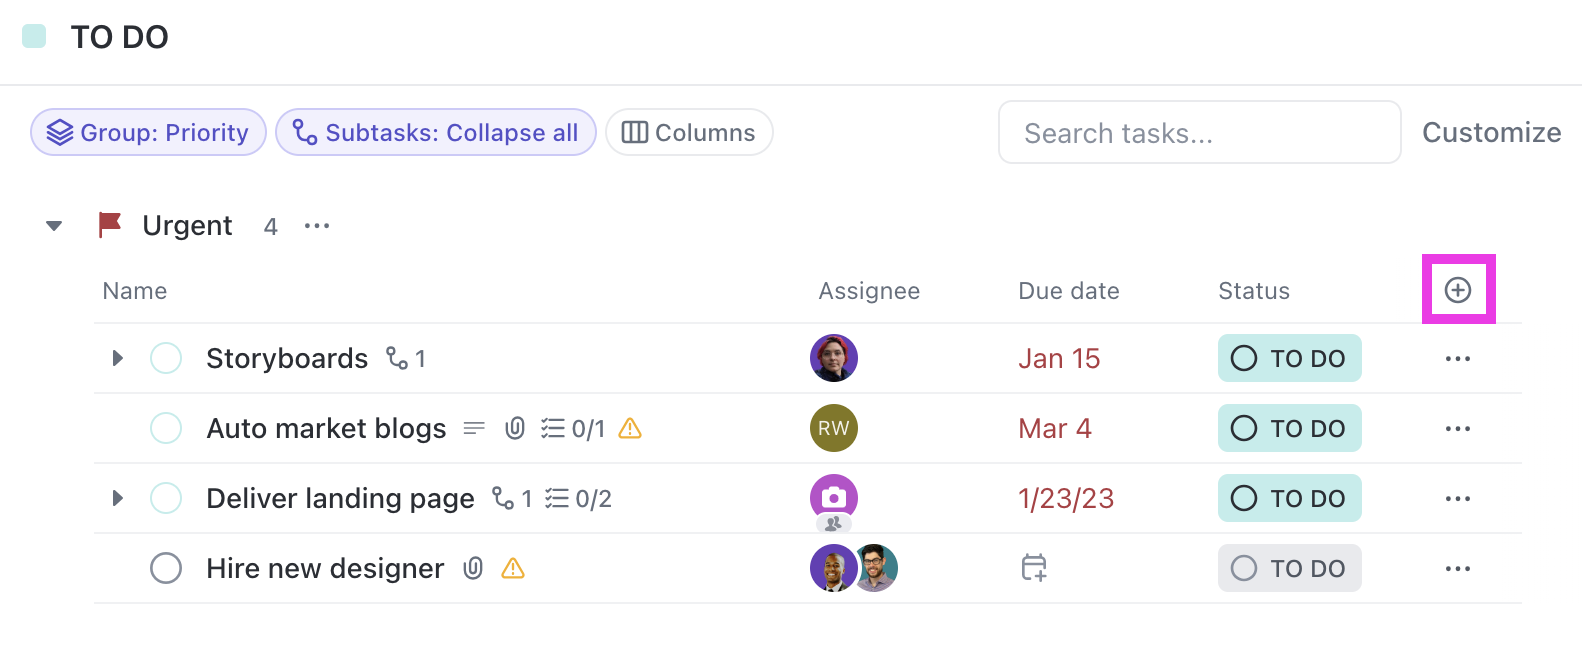Toggle the Hire new designer task circle
This screenshot has width=1582, height=670.
pos(166,568)
